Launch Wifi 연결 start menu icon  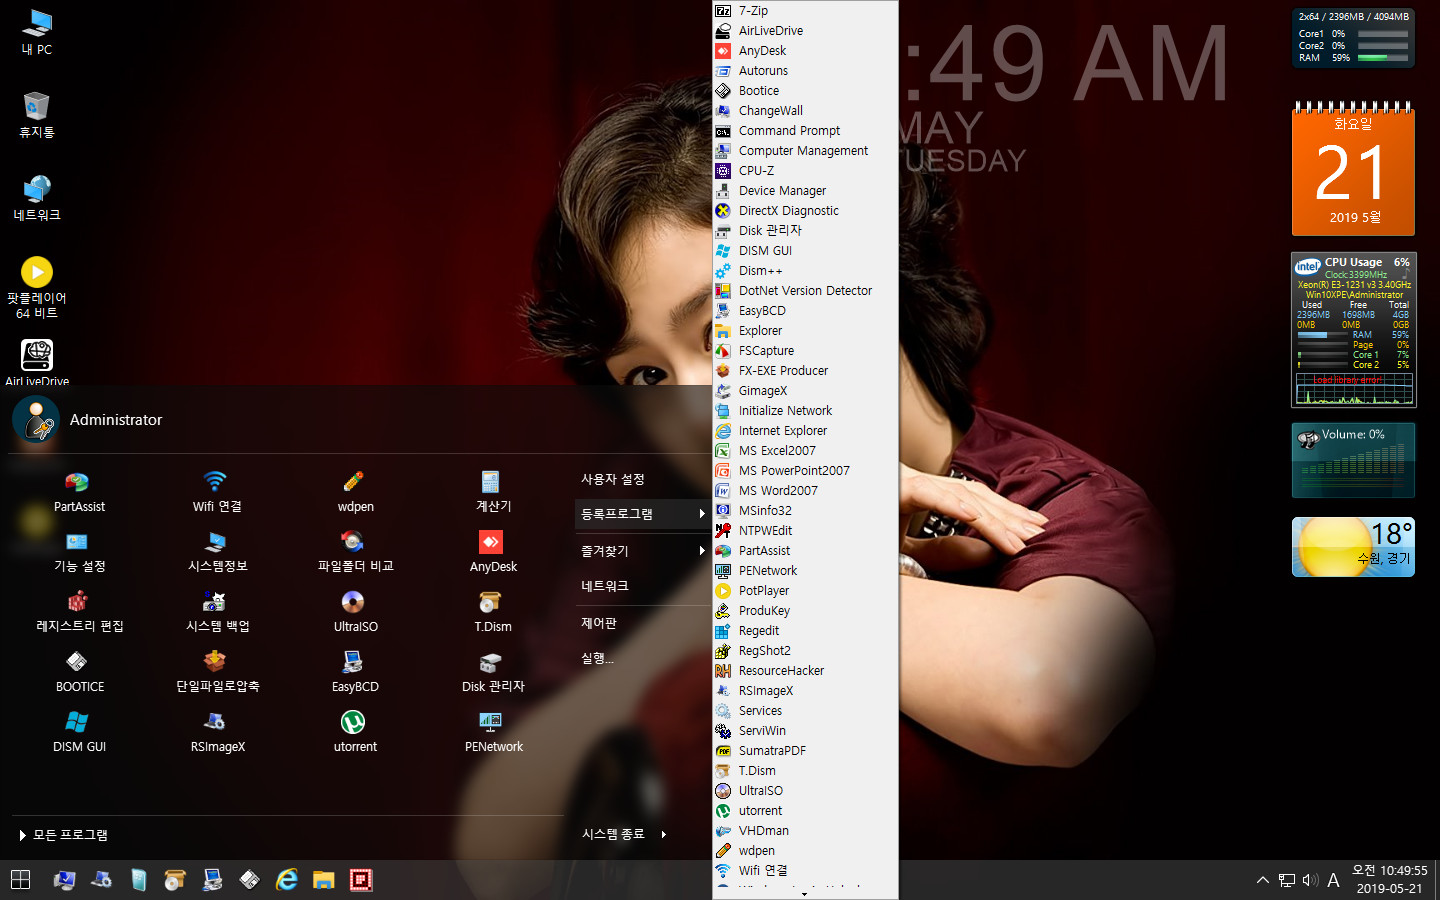[217, 492]
